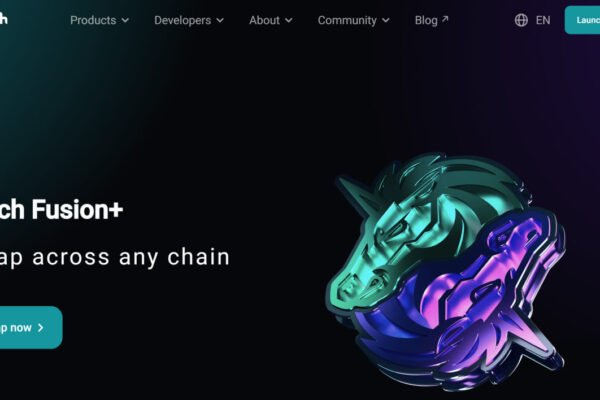
Task: Open the About menu
Action: click(x=271, y=20)
